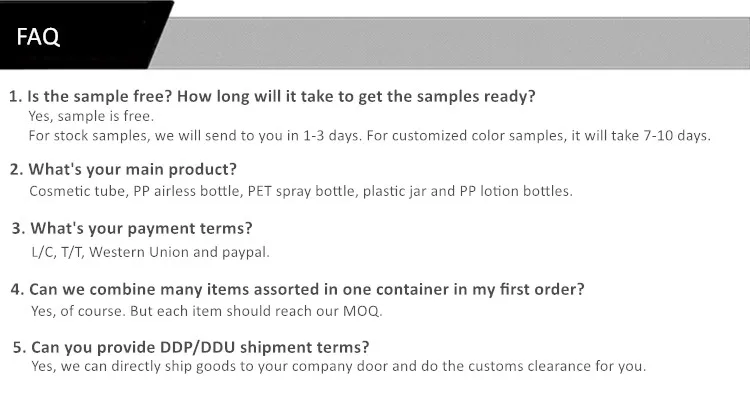Select question 2 'What's your main product?'

point(123,169)
